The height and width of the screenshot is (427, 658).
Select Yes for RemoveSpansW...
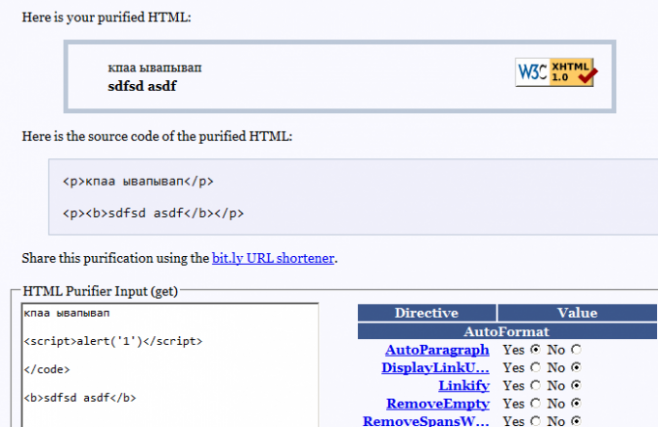(535, 421)
